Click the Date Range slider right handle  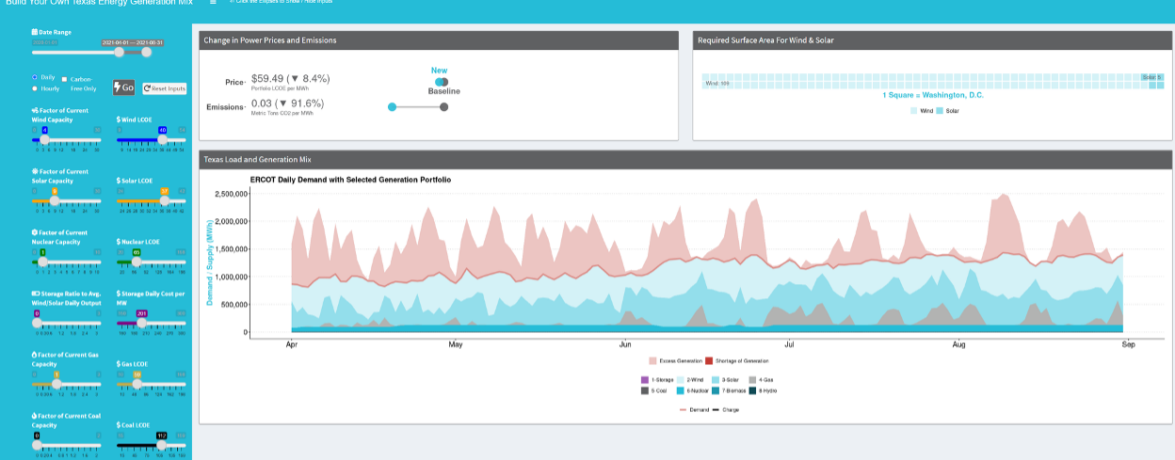click(x=146, y=53)
